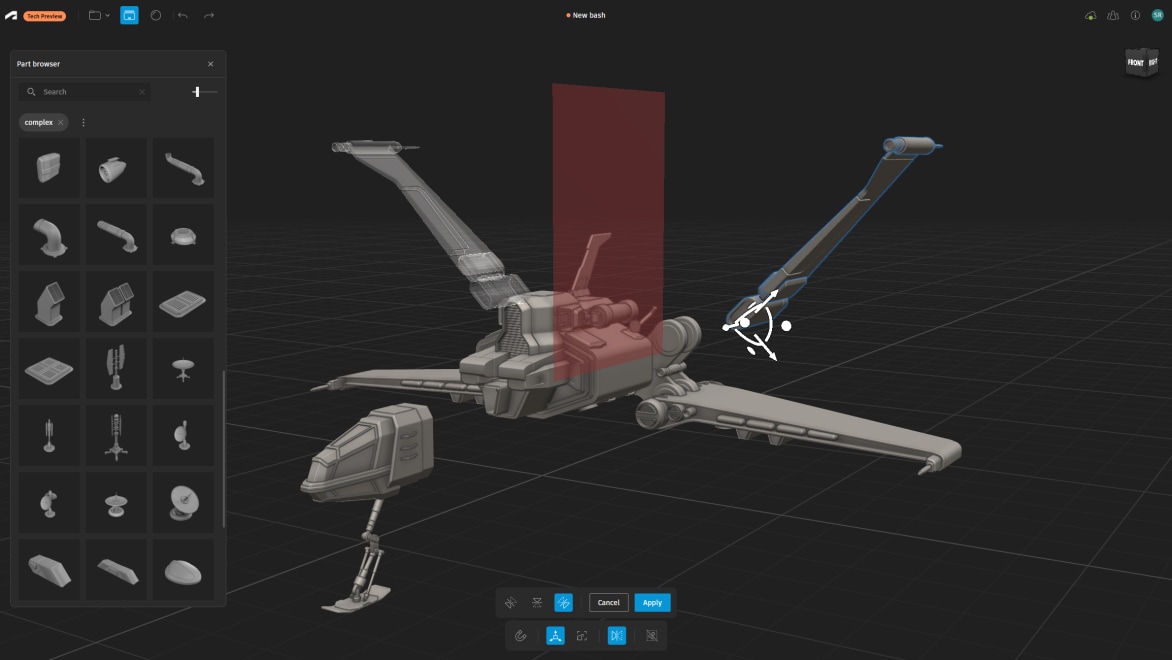Click the 'New bash' document title
This screenshot has height=660, width=1172.
click(x=589, y=15)
